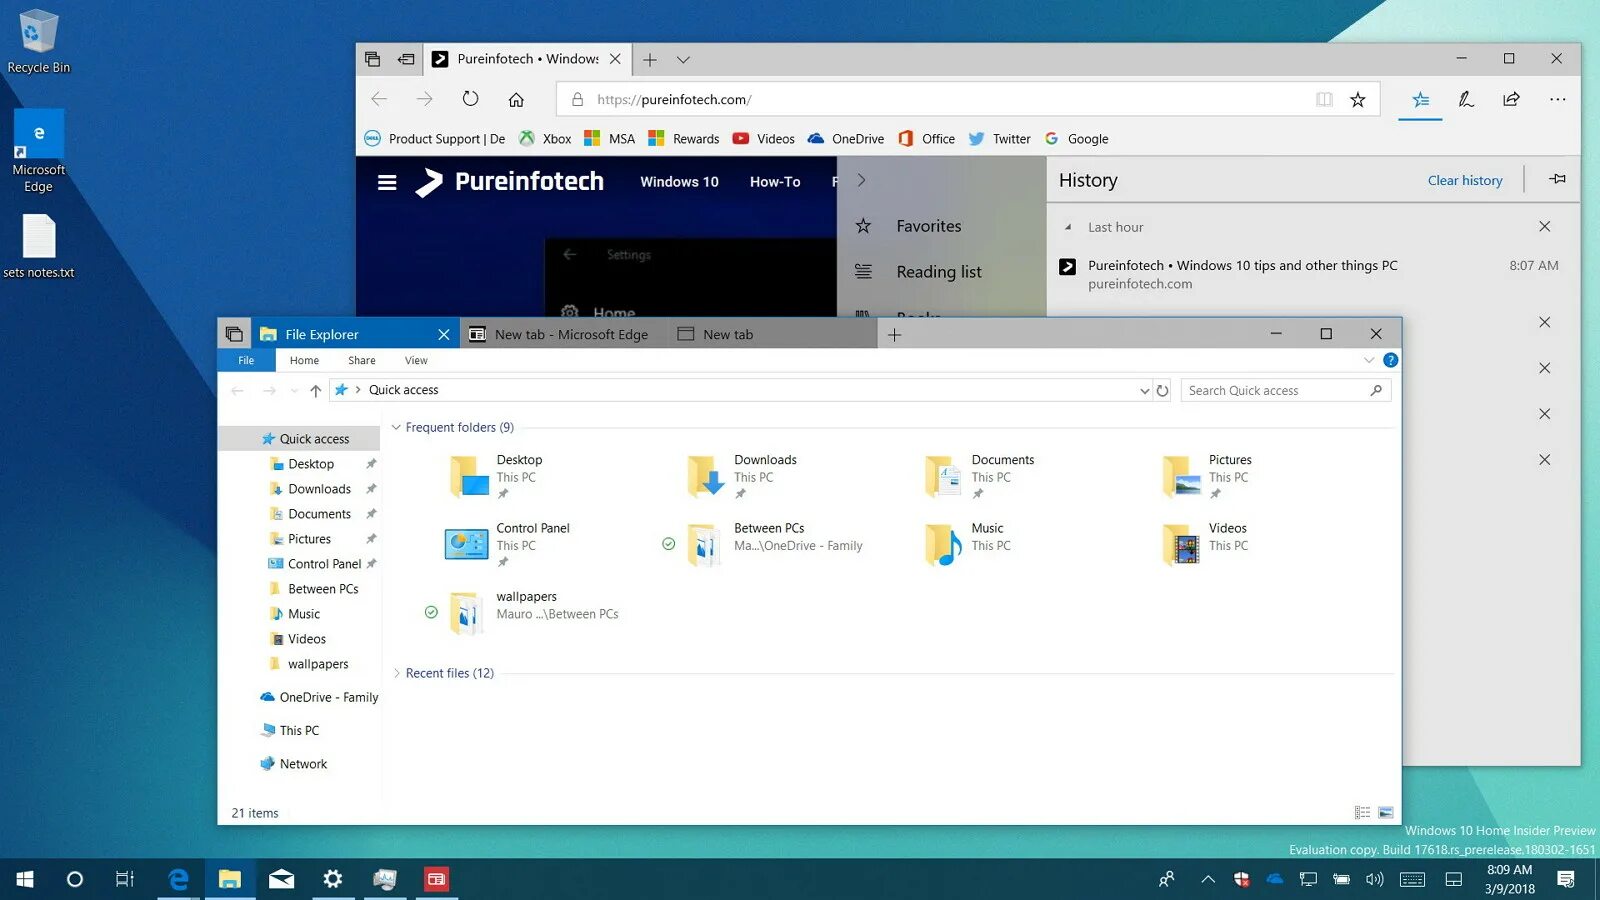Open the File Explorer address bar dropdown

(1144, 390)
